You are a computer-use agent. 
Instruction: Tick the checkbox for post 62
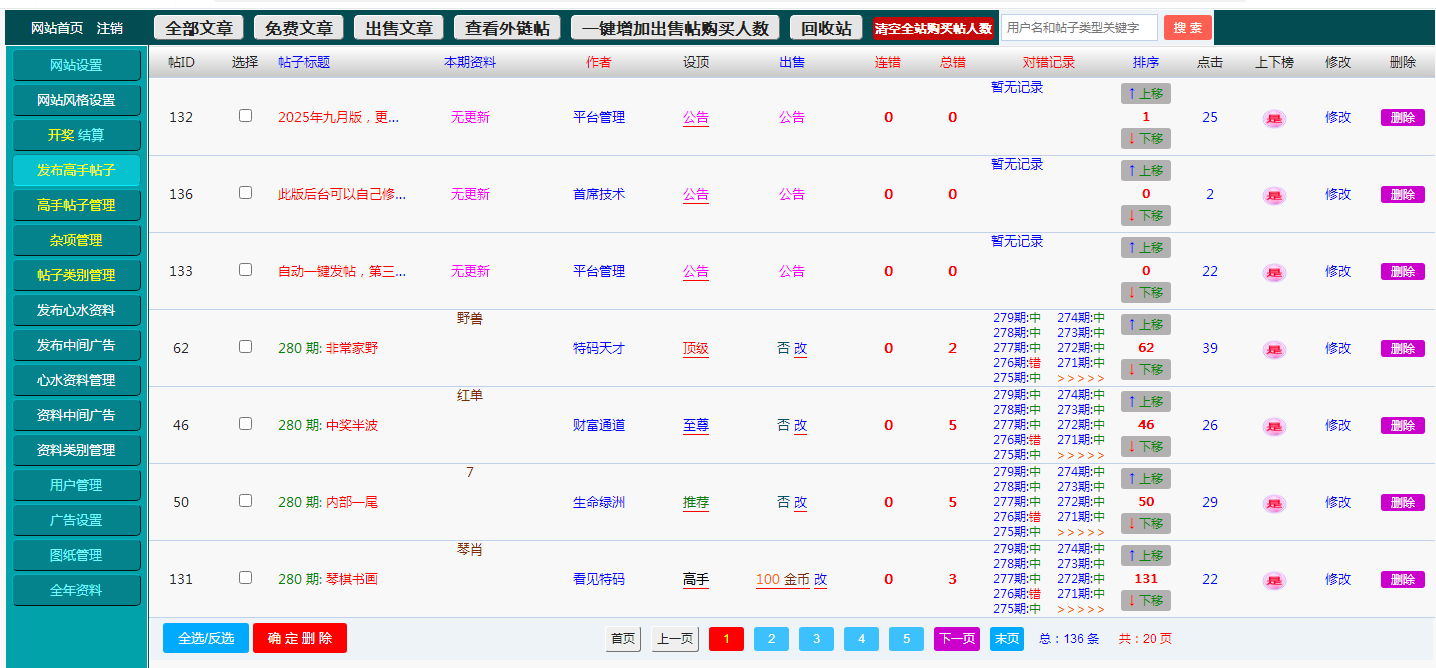point(245,347)
